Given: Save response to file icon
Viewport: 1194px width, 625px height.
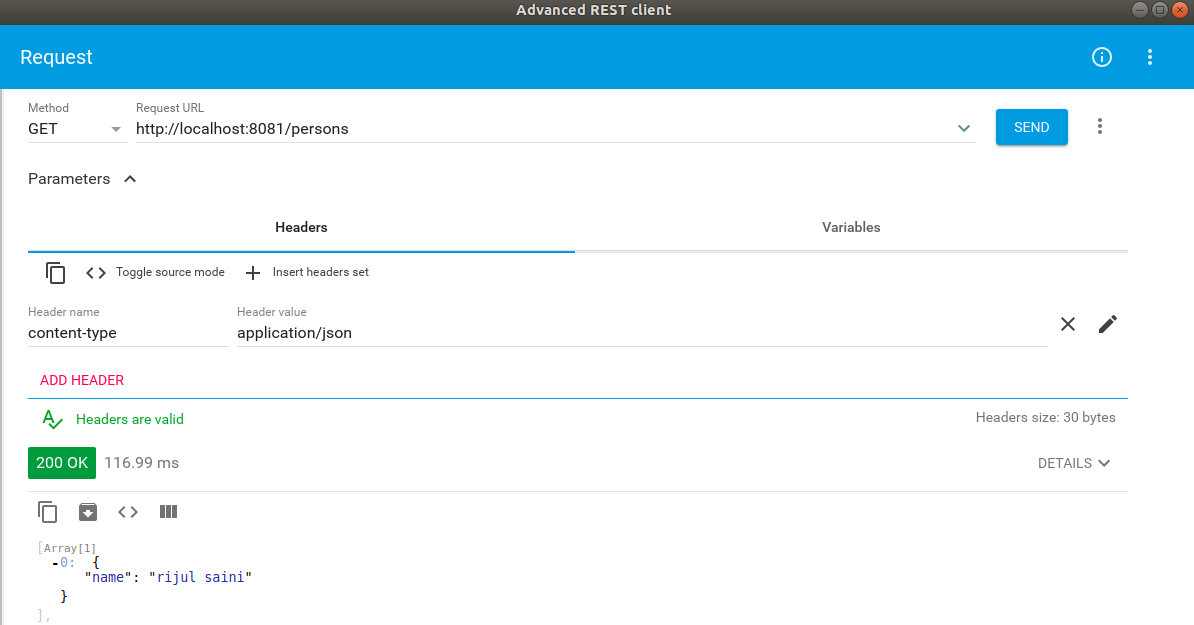Looking at the screenshot, I should [x=88, y=512].
